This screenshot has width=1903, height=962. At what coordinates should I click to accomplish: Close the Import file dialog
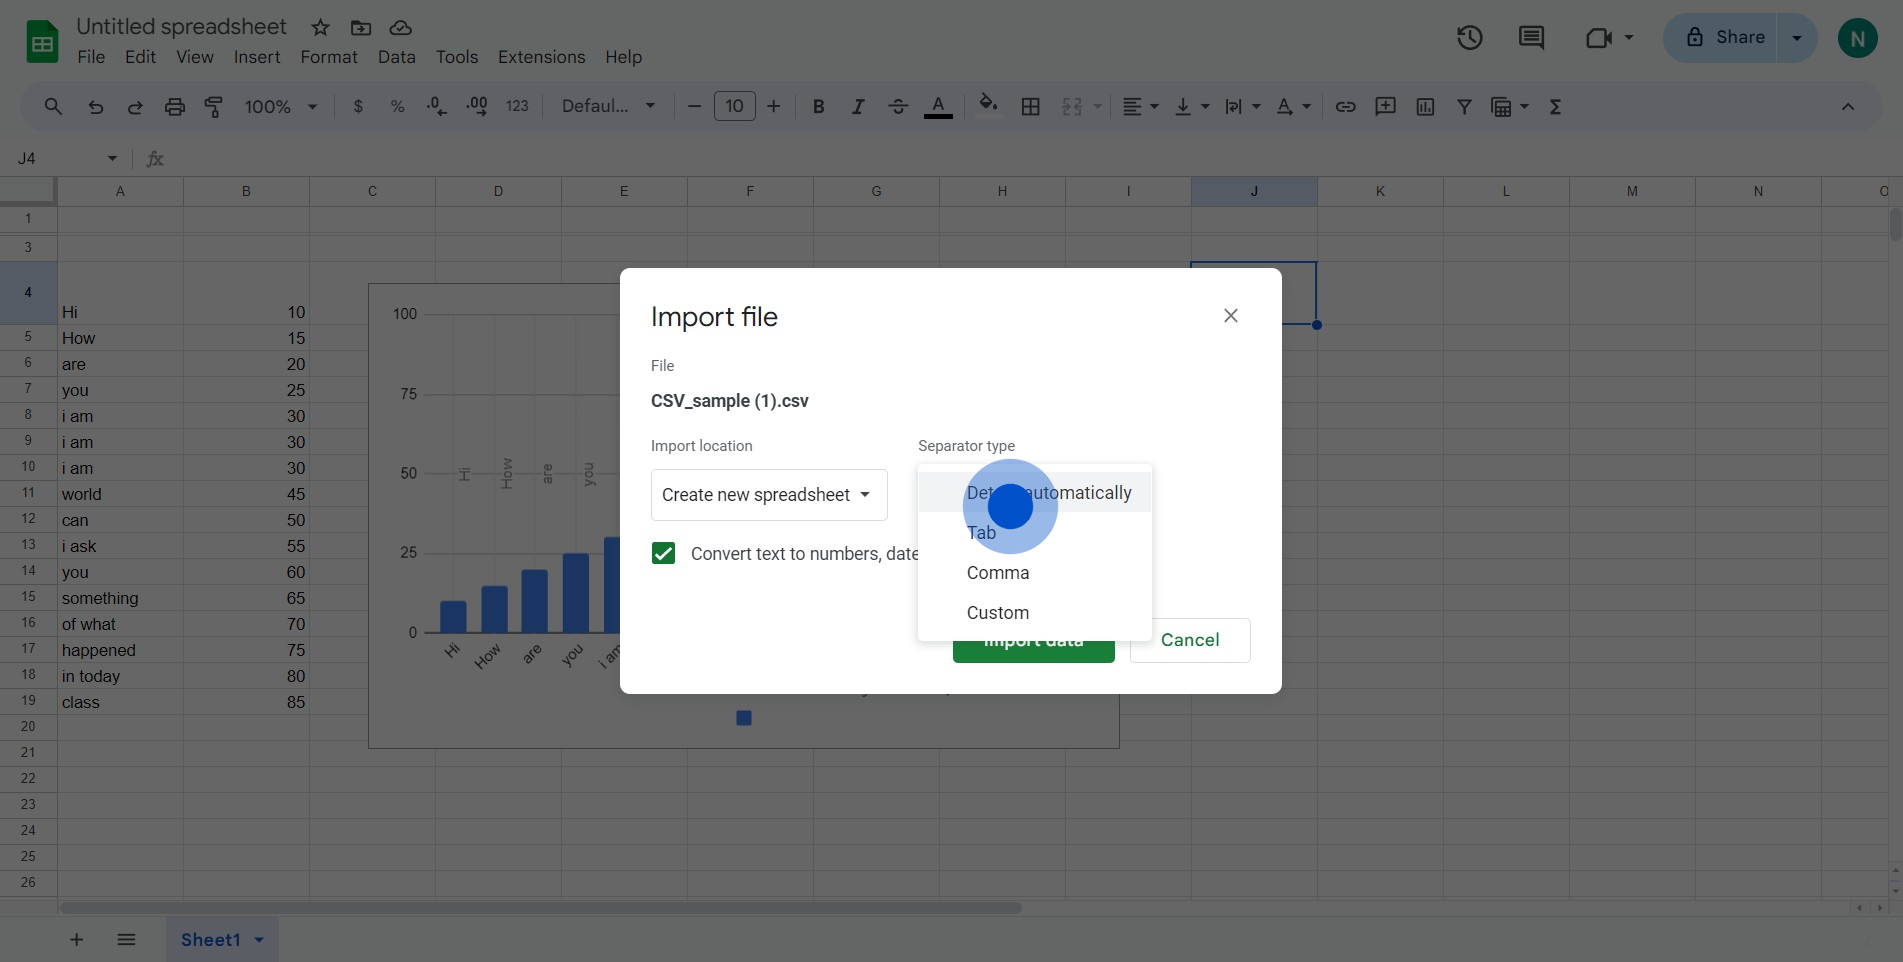pos(1231,316)
